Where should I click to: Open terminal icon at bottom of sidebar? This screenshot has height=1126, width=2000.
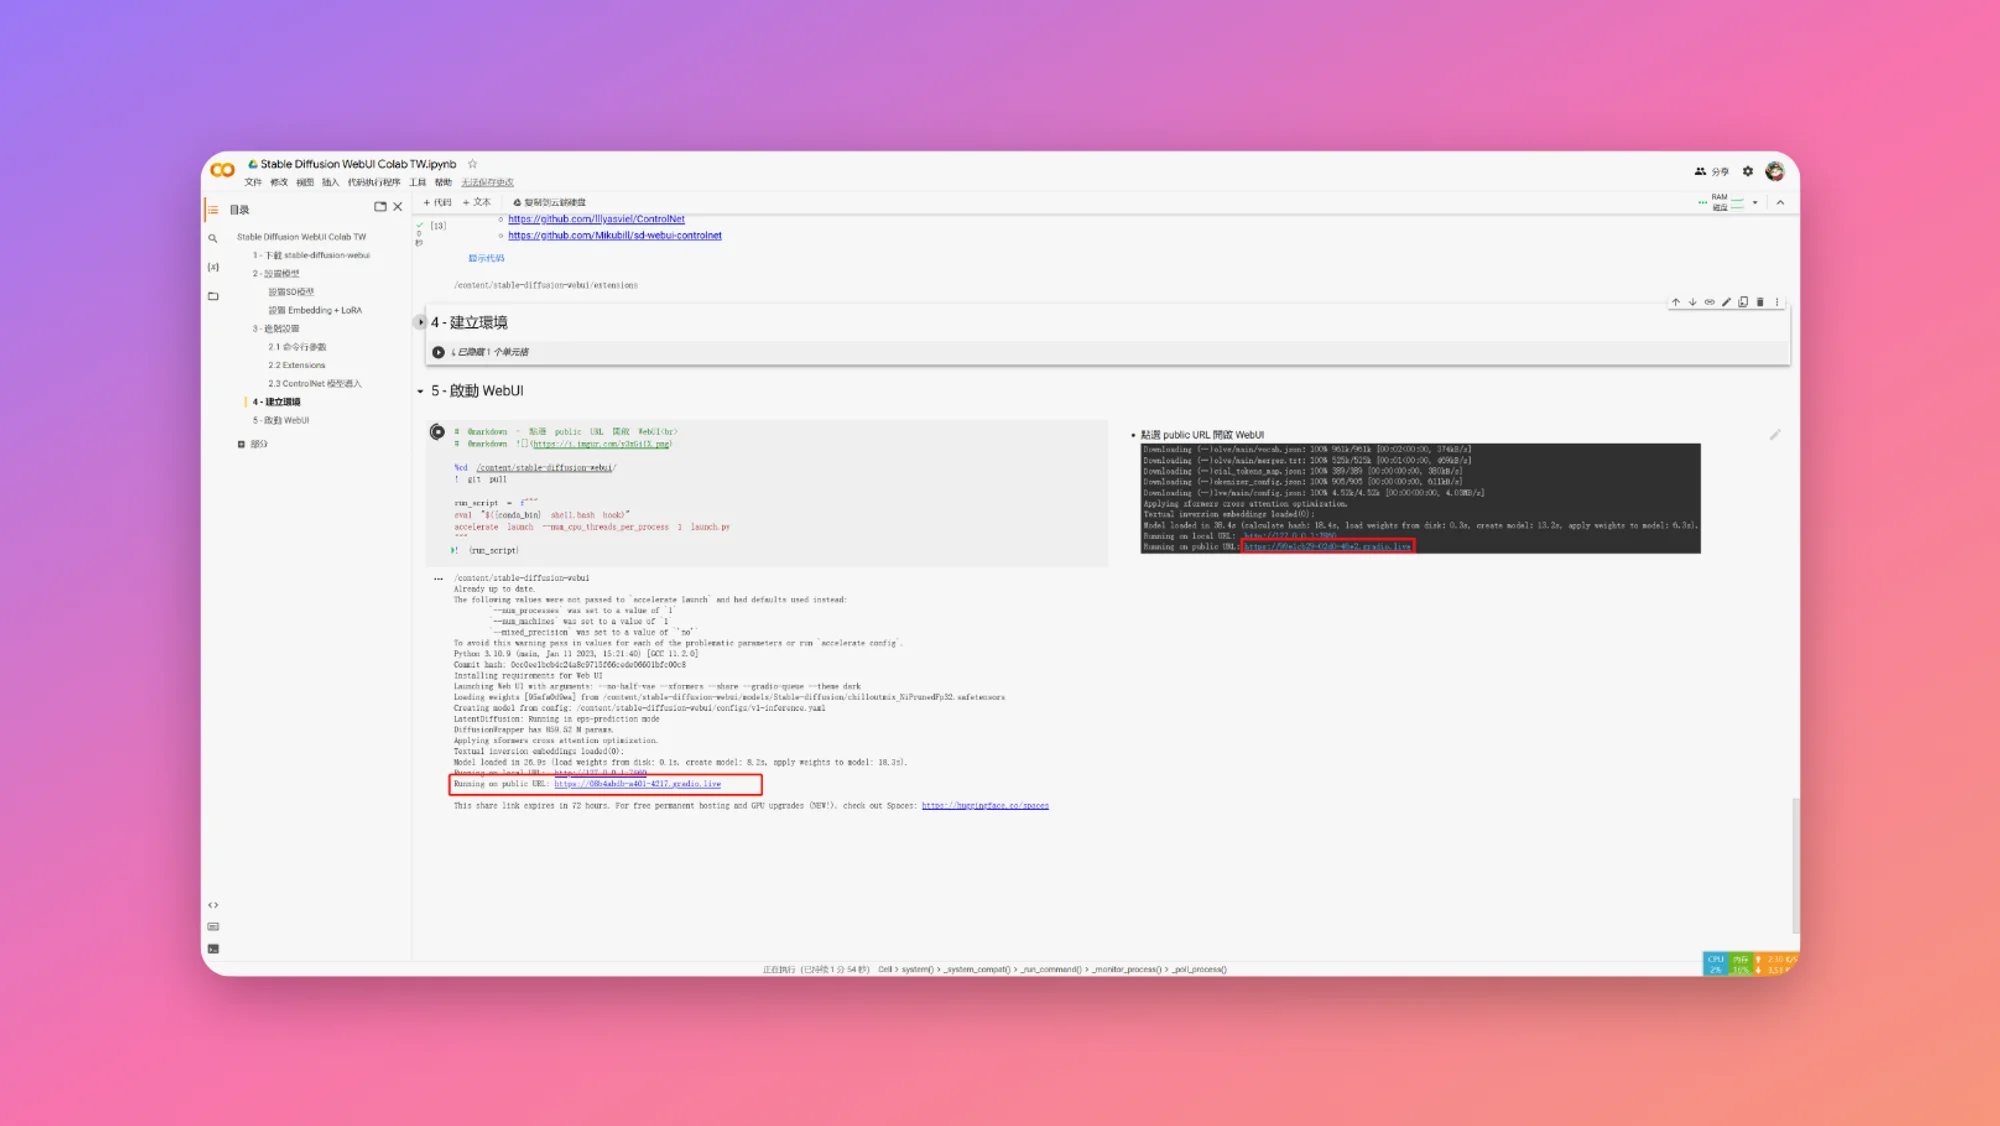tap(213, 949)
